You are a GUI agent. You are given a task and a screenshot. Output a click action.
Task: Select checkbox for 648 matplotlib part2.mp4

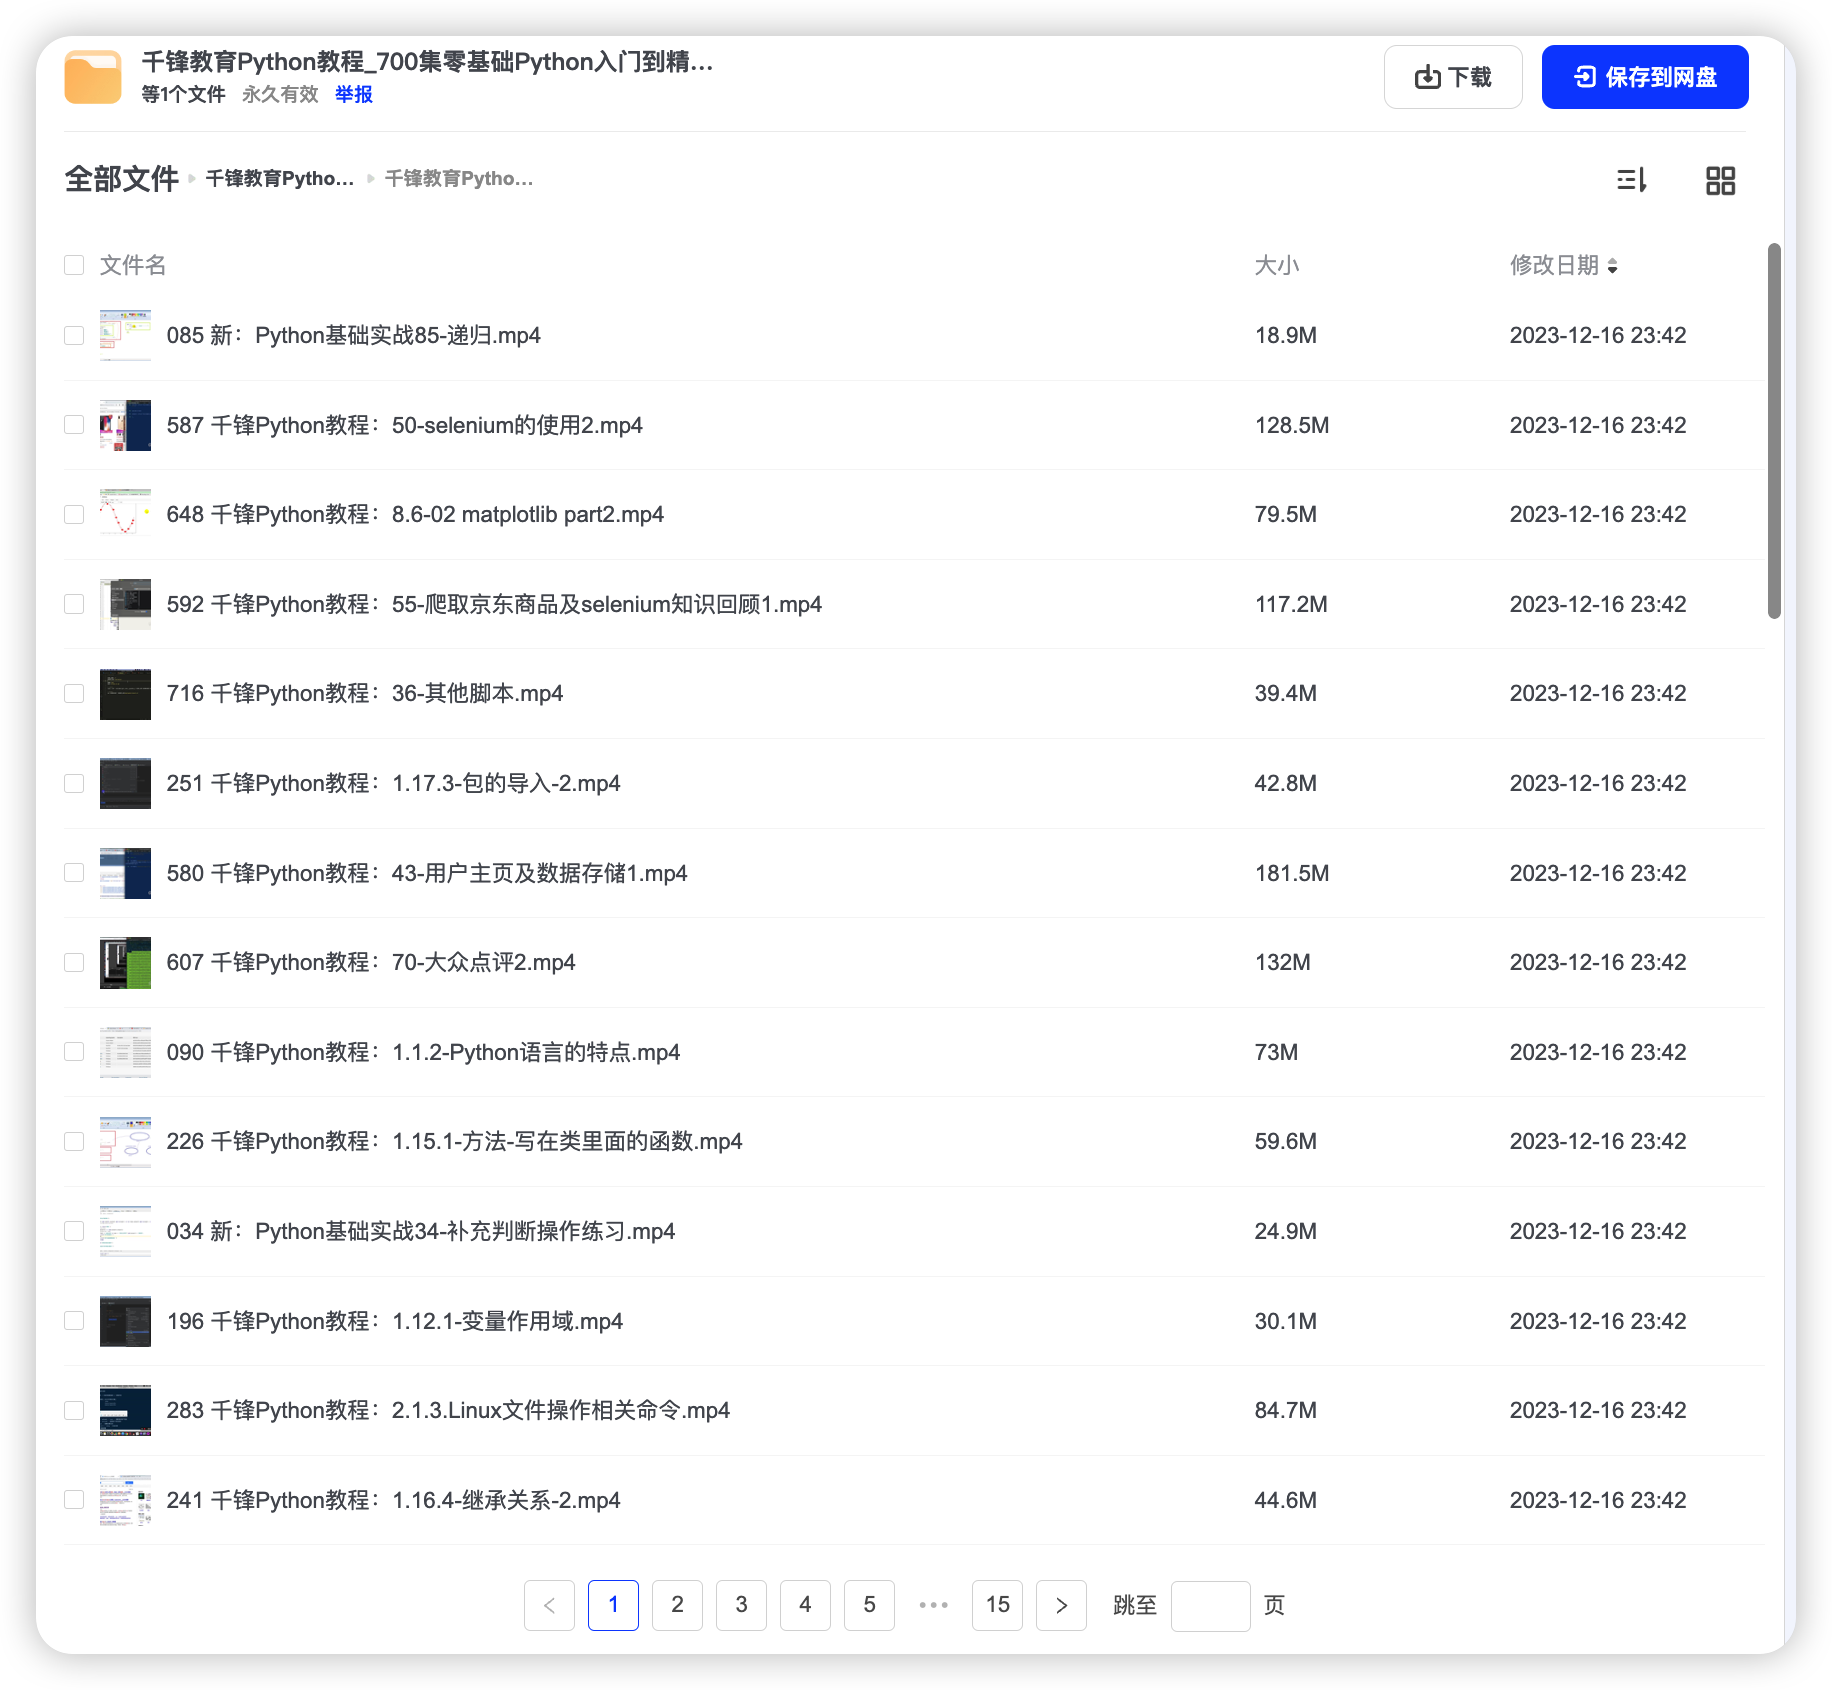tap(74, 514)
